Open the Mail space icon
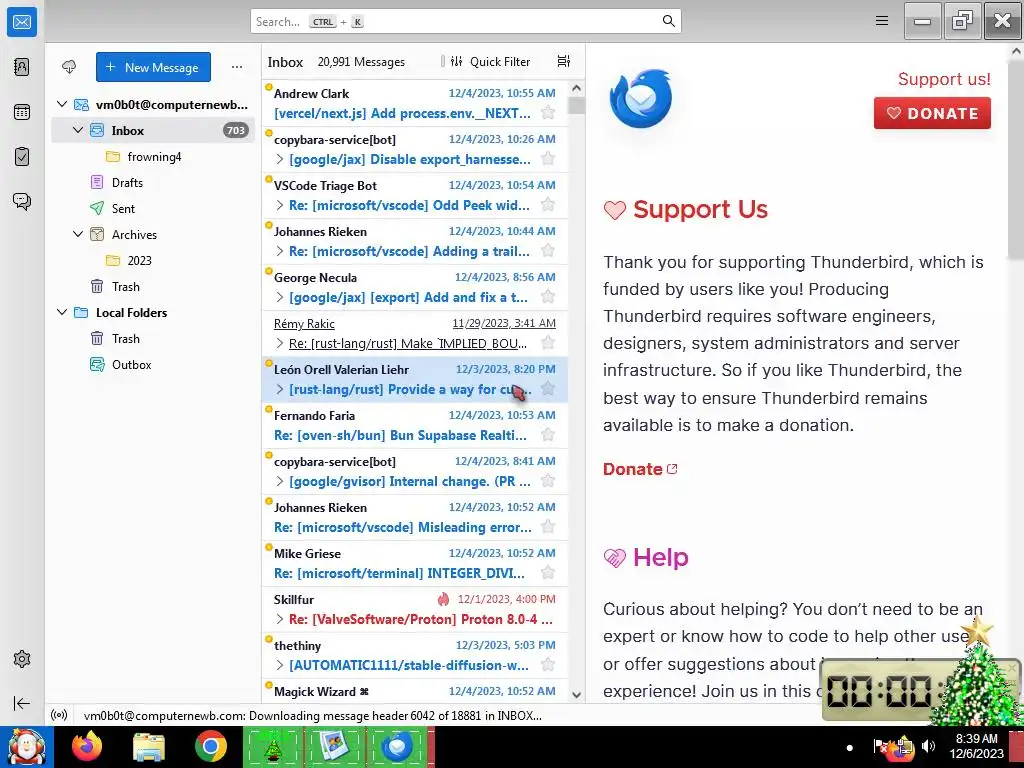 (x=22, y=22)
